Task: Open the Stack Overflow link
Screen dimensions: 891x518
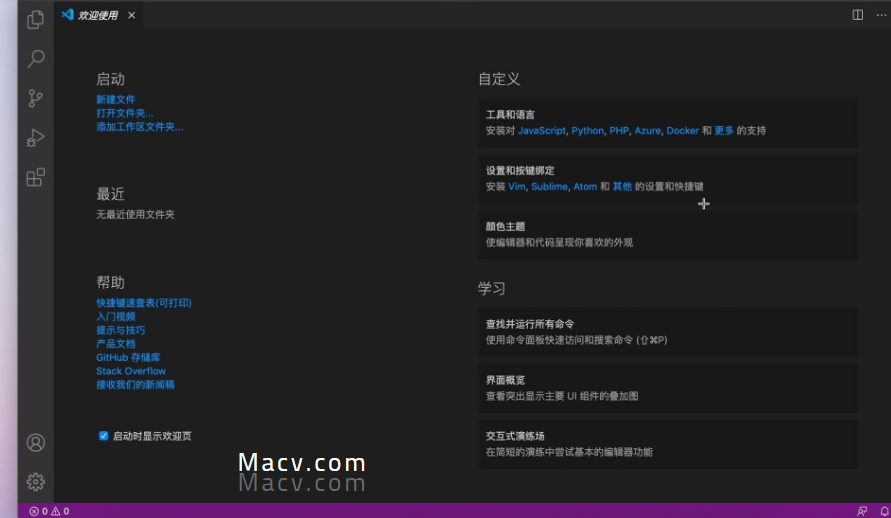Action: click(131, 371)
